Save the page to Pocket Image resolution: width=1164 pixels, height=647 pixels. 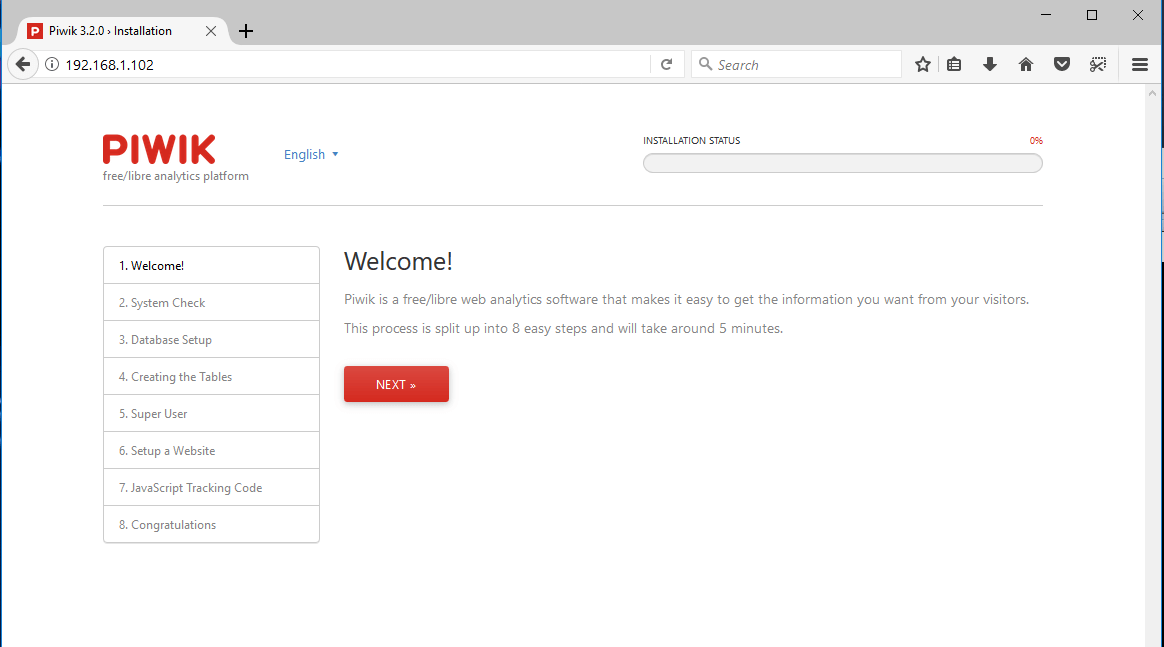[1062, 65]
